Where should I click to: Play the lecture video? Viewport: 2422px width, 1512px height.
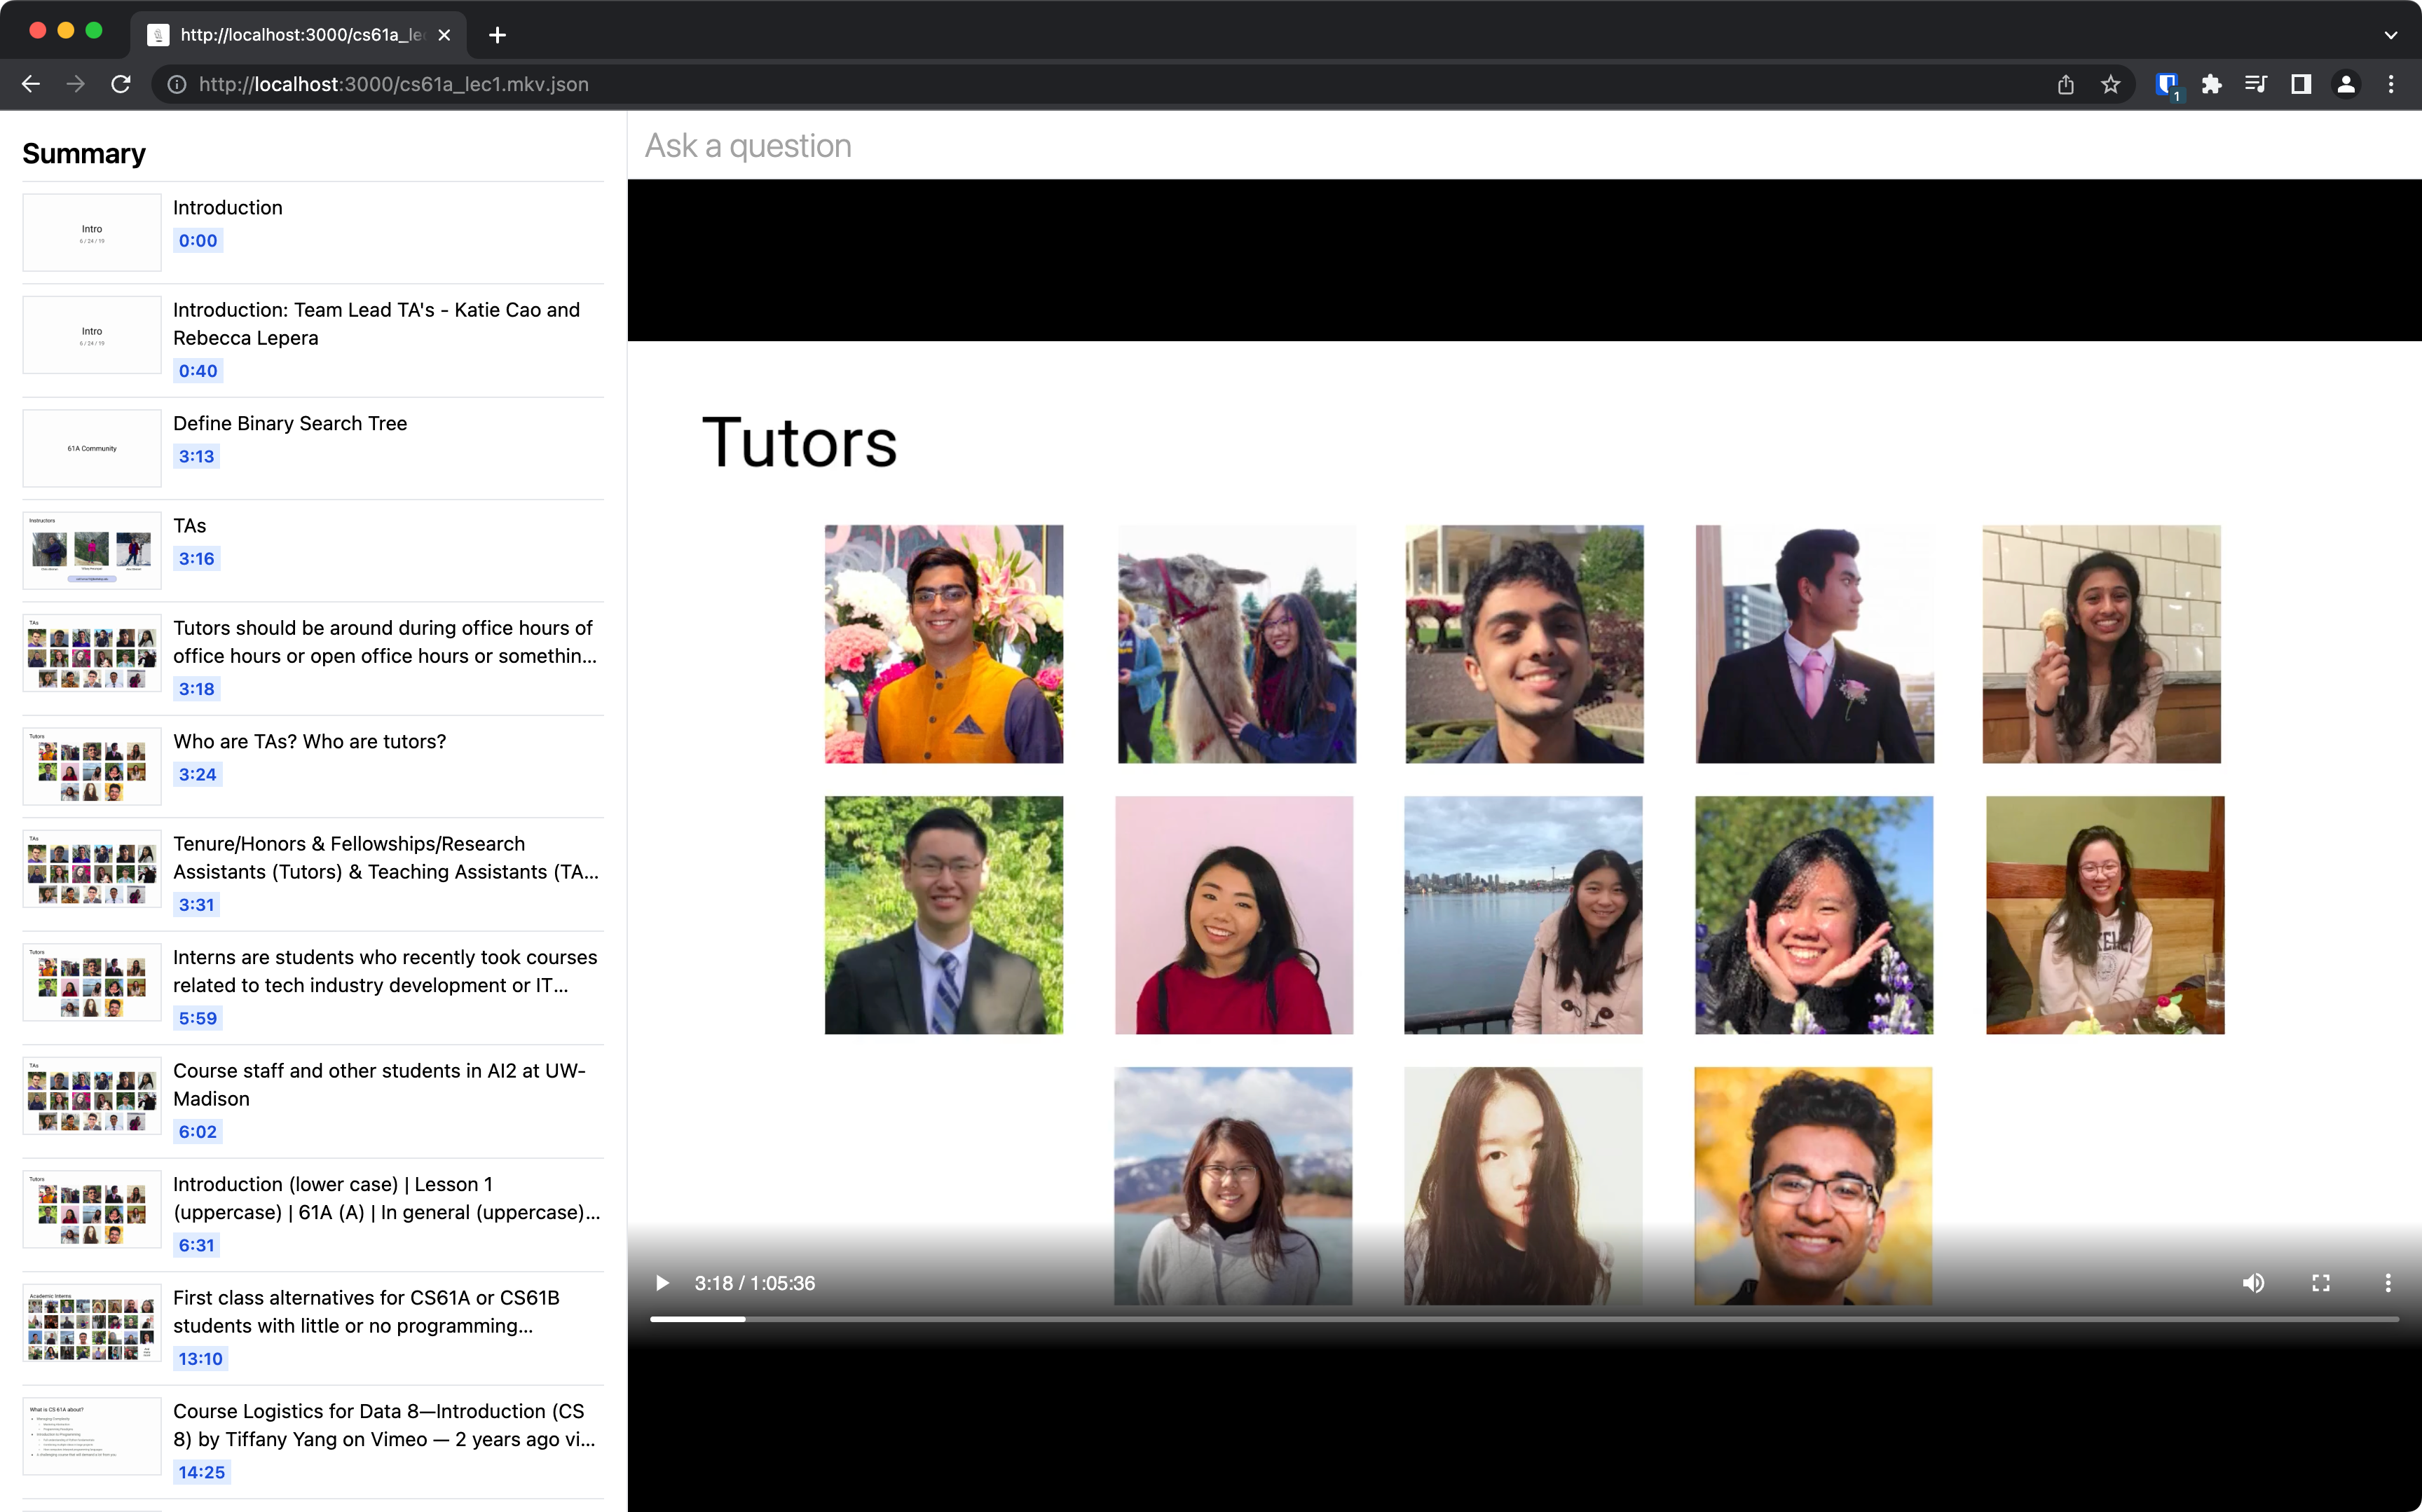661,1283
